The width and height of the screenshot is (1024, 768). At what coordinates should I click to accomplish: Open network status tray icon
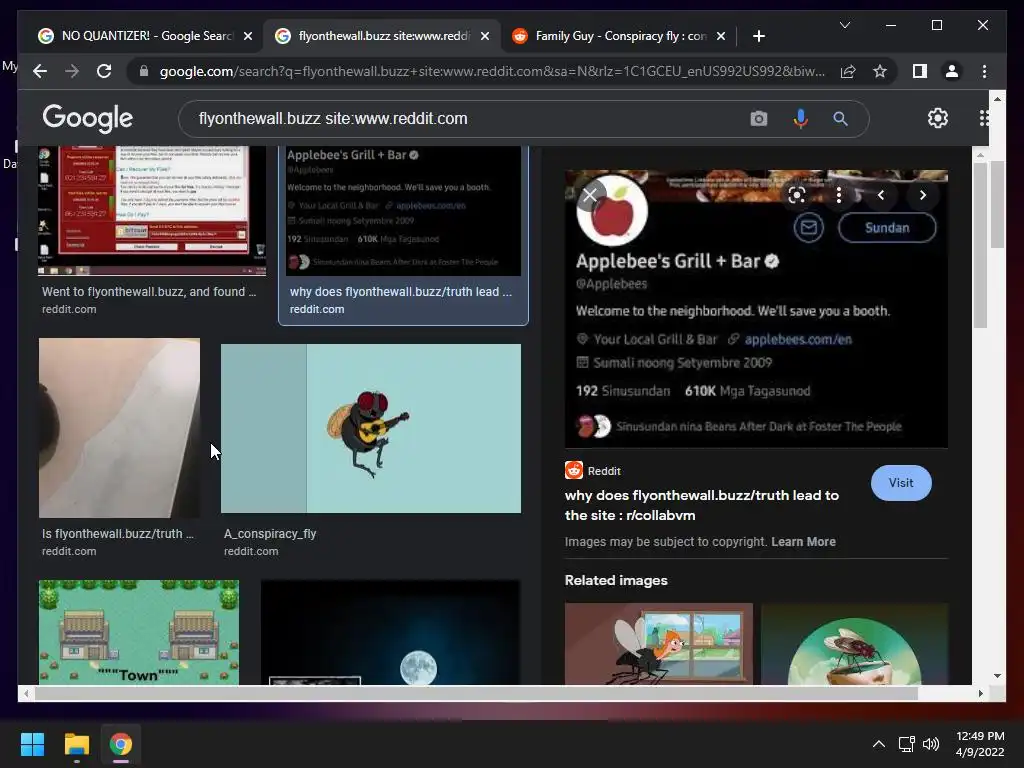coord(906,744)
